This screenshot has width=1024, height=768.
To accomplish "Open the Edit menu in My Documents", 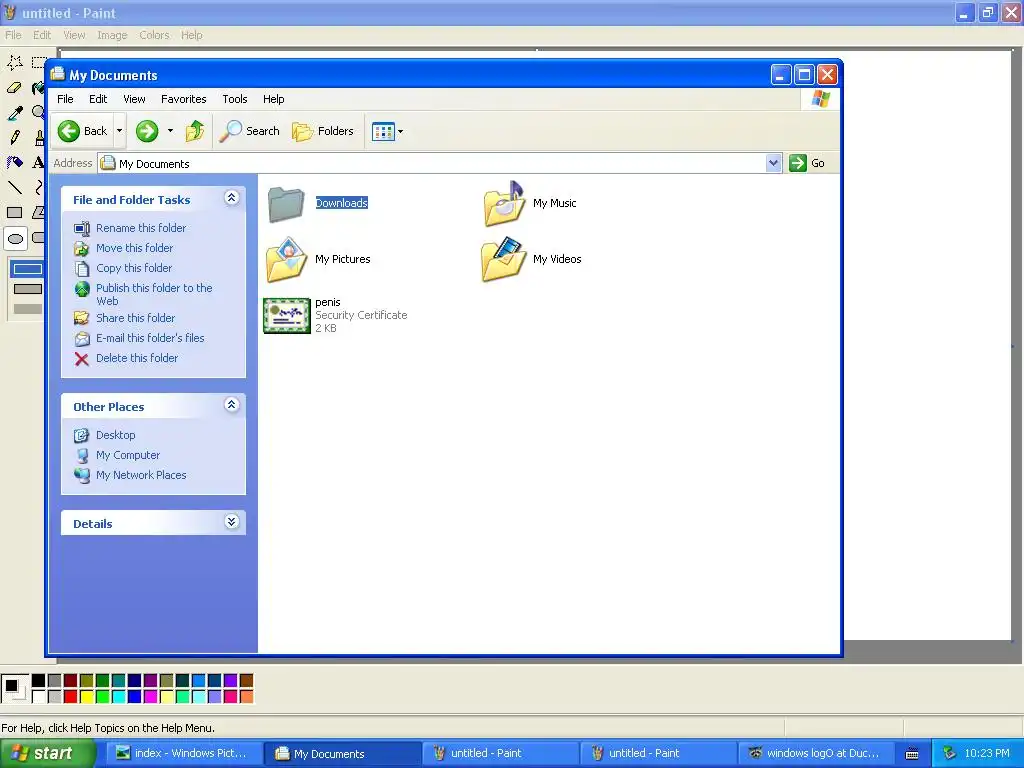I will pos(98,99).
